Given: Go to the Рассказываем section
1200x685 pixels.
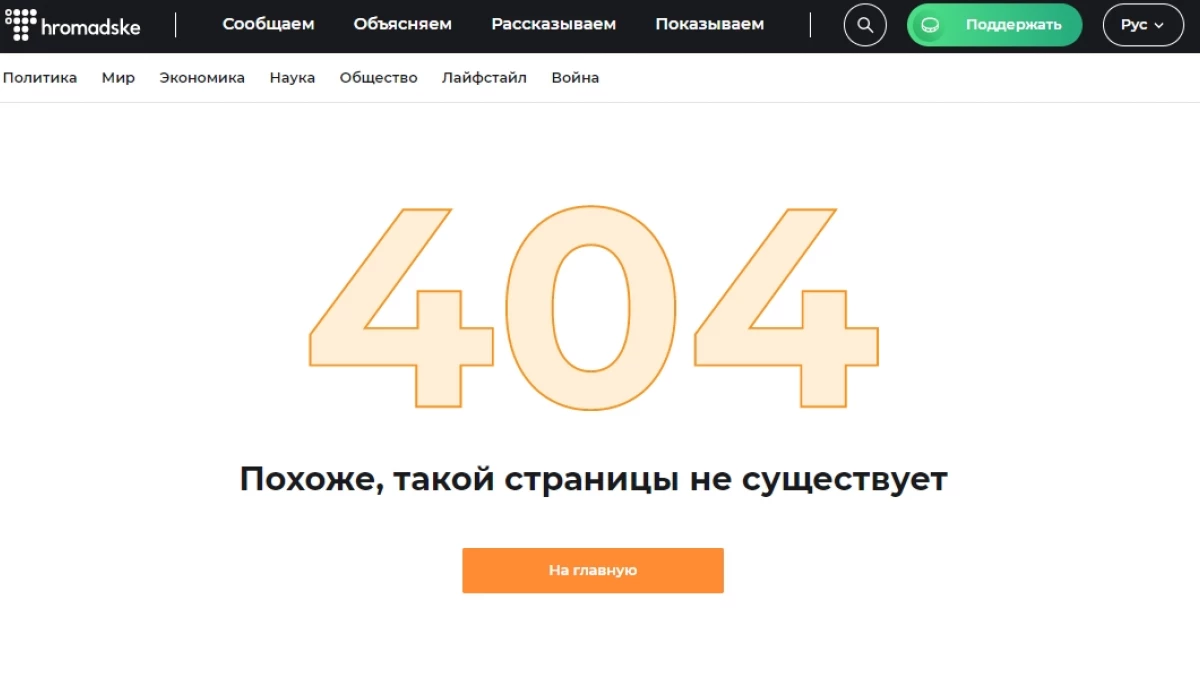Looking at the screenshot, I should [553, 24].
